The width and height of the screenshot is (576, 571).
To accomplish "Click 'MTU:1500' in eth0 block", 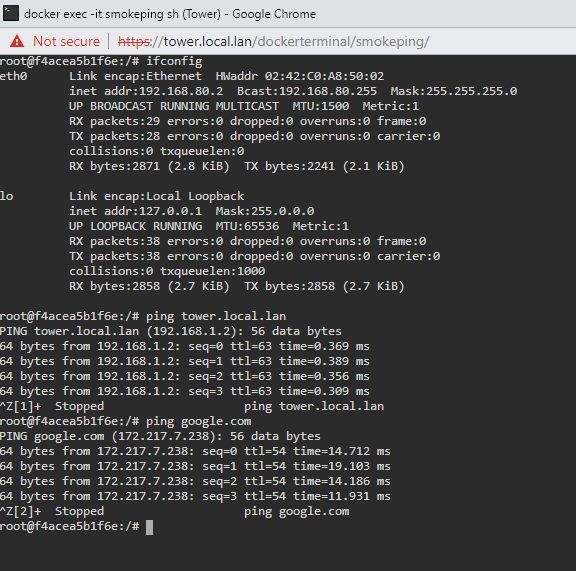I will coord(321,106).
